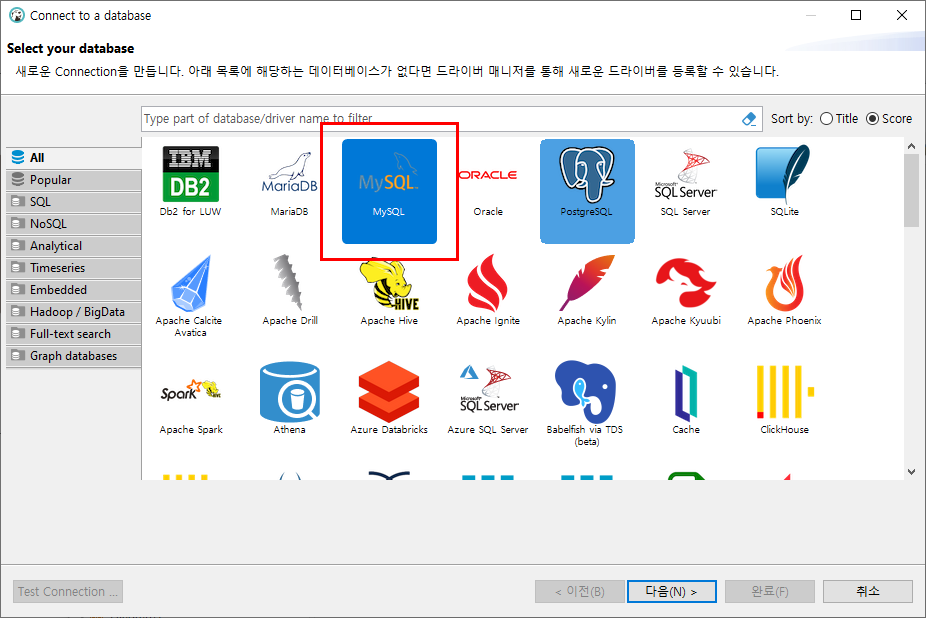
Task: Select the PostgreSQL elephant icon
Action: click(x=586, y=175)
